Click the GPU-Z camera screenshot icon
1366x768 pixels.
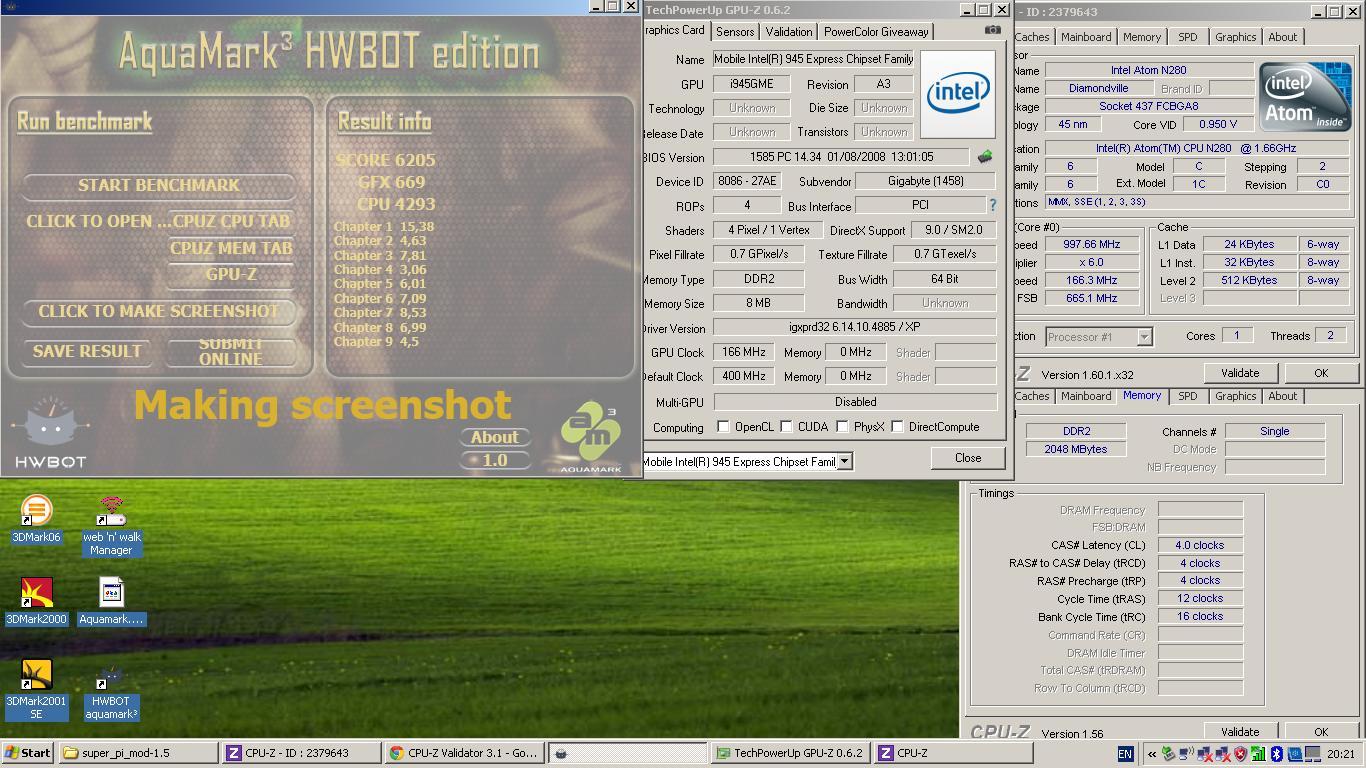point(992,30)
